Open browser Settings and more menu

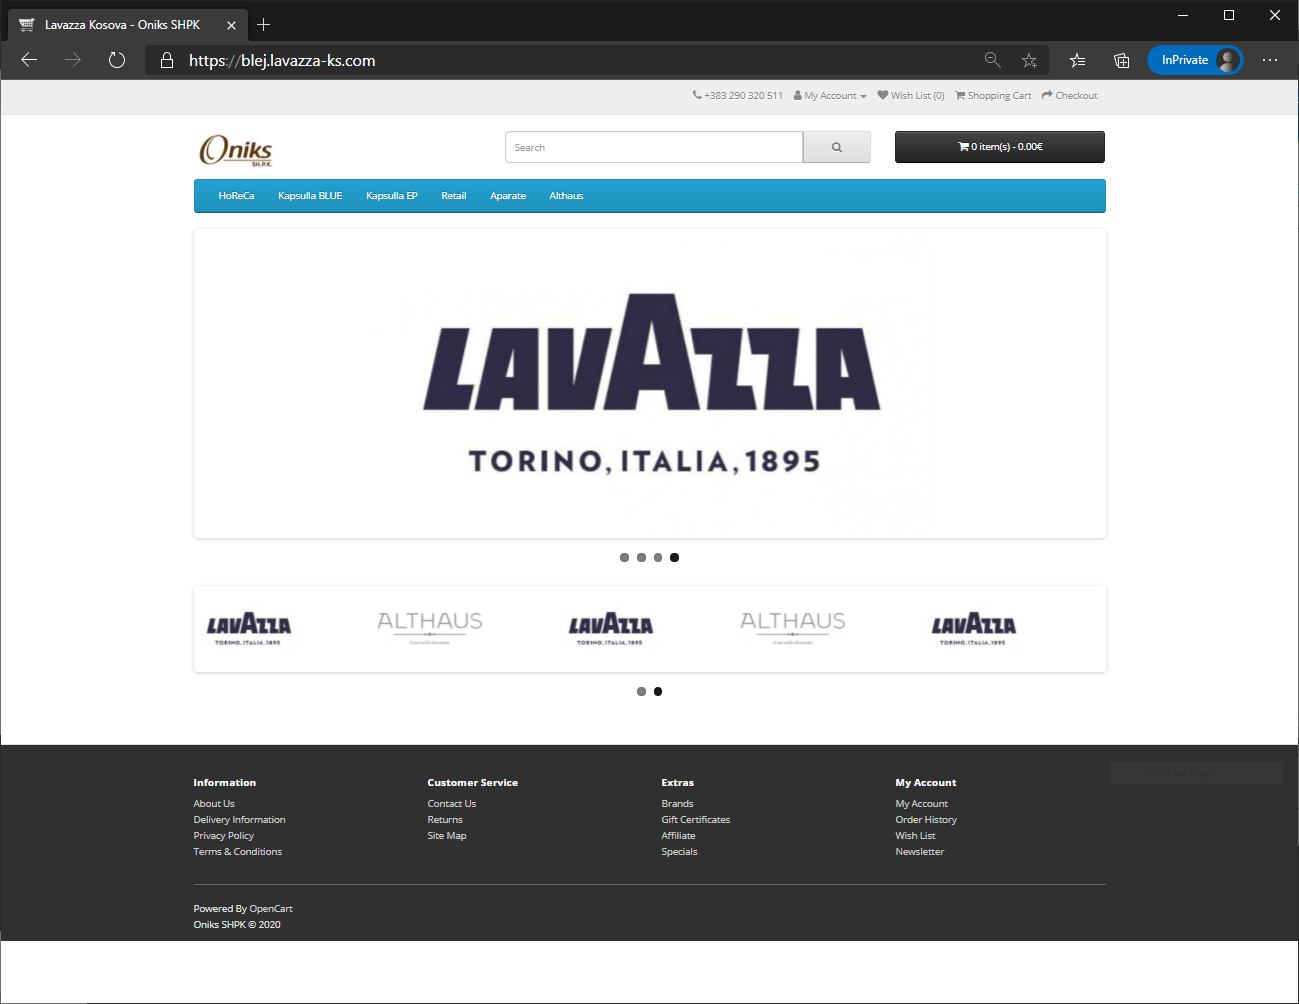pyautogui.click(x=1270, y=60)
